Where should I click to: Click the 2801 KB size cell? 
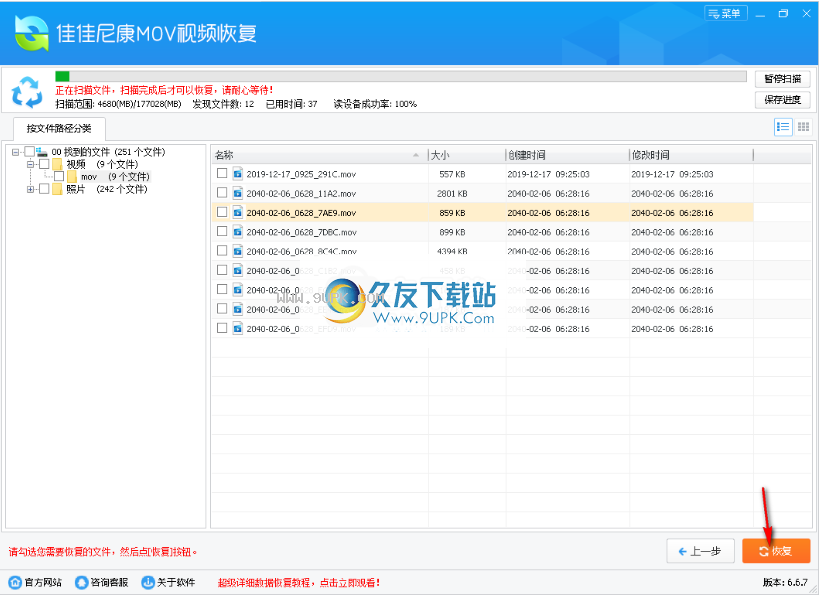coord(452,194)
